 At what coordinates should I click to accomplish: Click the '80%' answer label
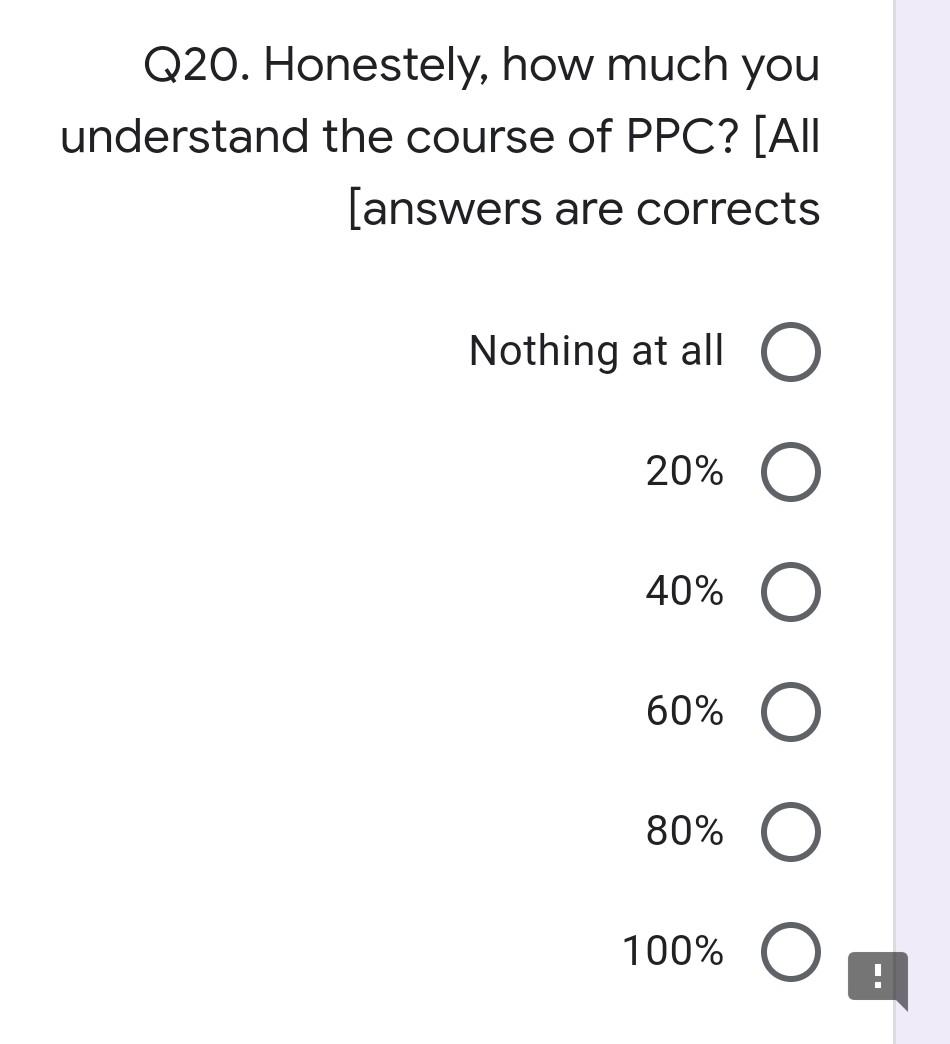(x=686, y=831)
